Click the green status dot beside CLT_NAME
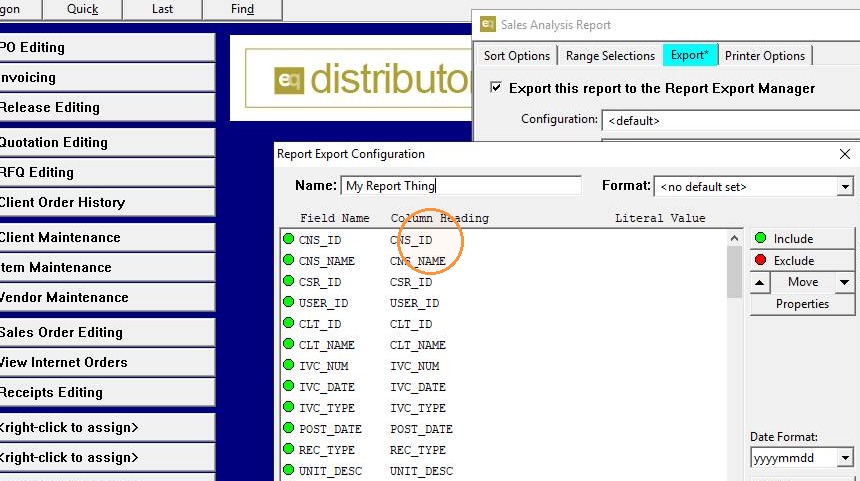860x481 pixels. (x=288, y=344)
